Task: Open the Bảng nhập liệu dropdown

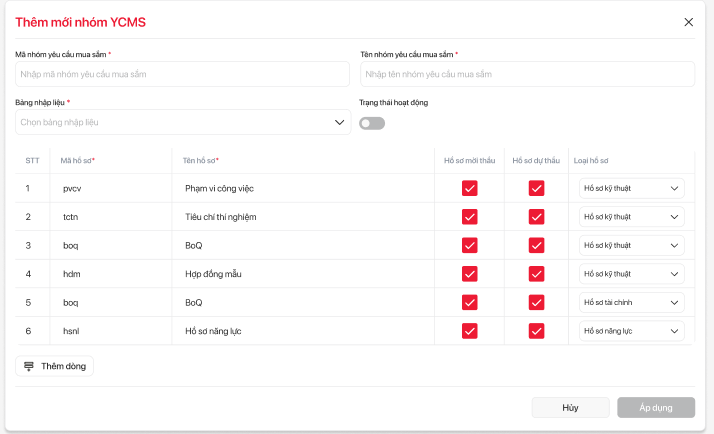Action: 182,122
